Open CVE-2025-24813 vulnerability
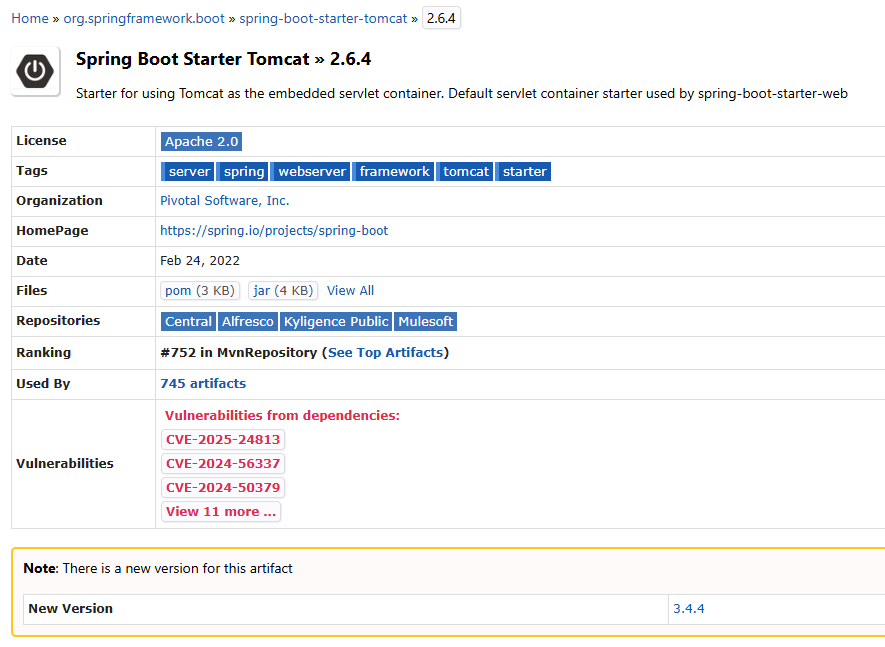The height and width of the screenshot is (647, 885). pos(223,440)
